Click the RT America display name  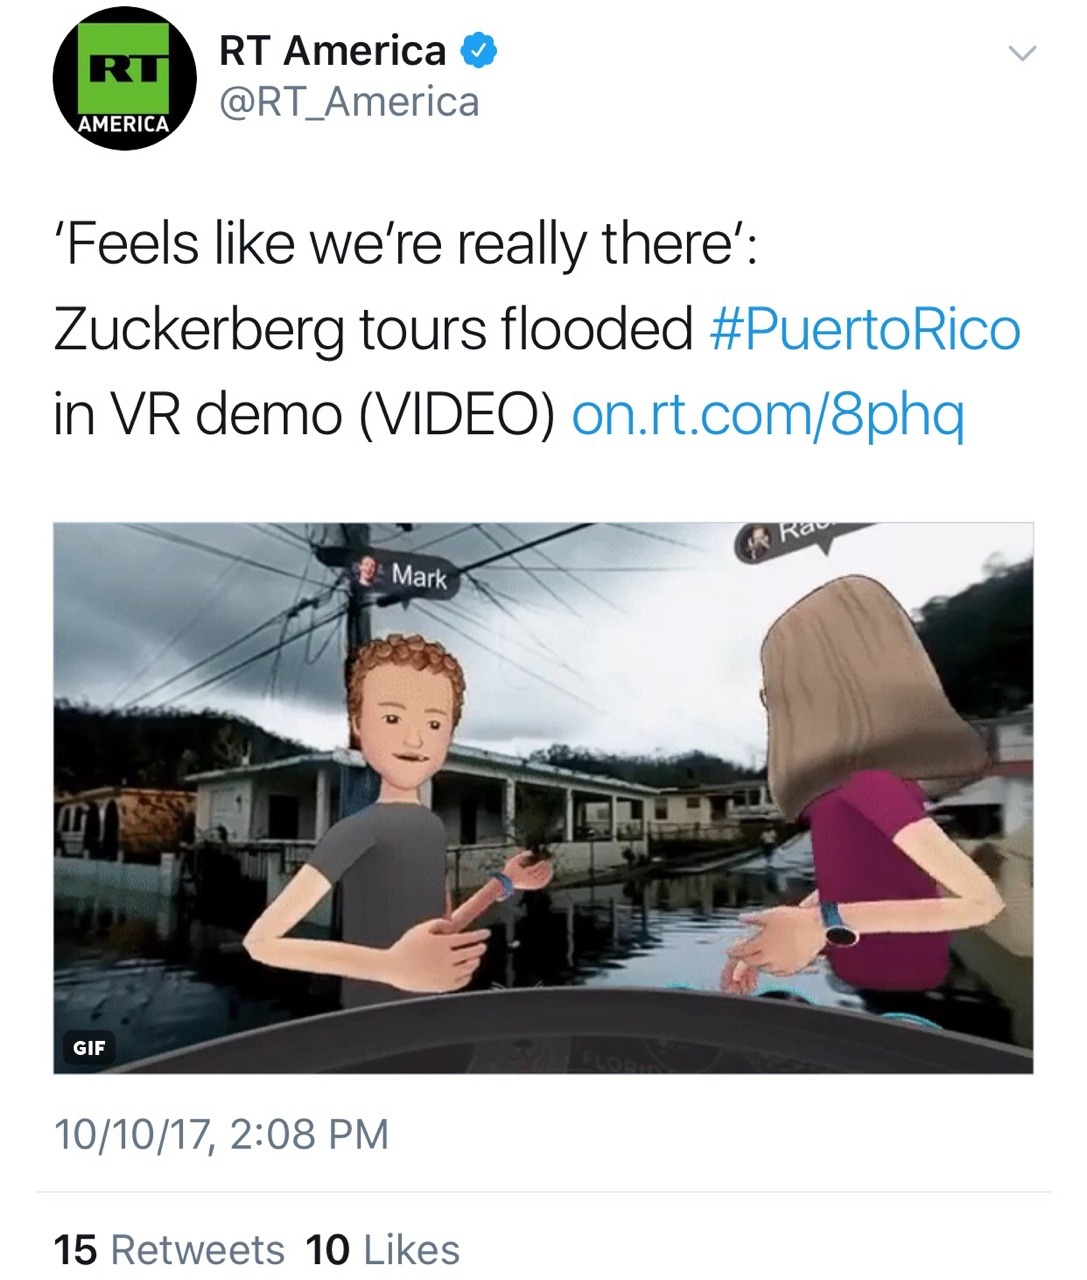click(332, 50)
